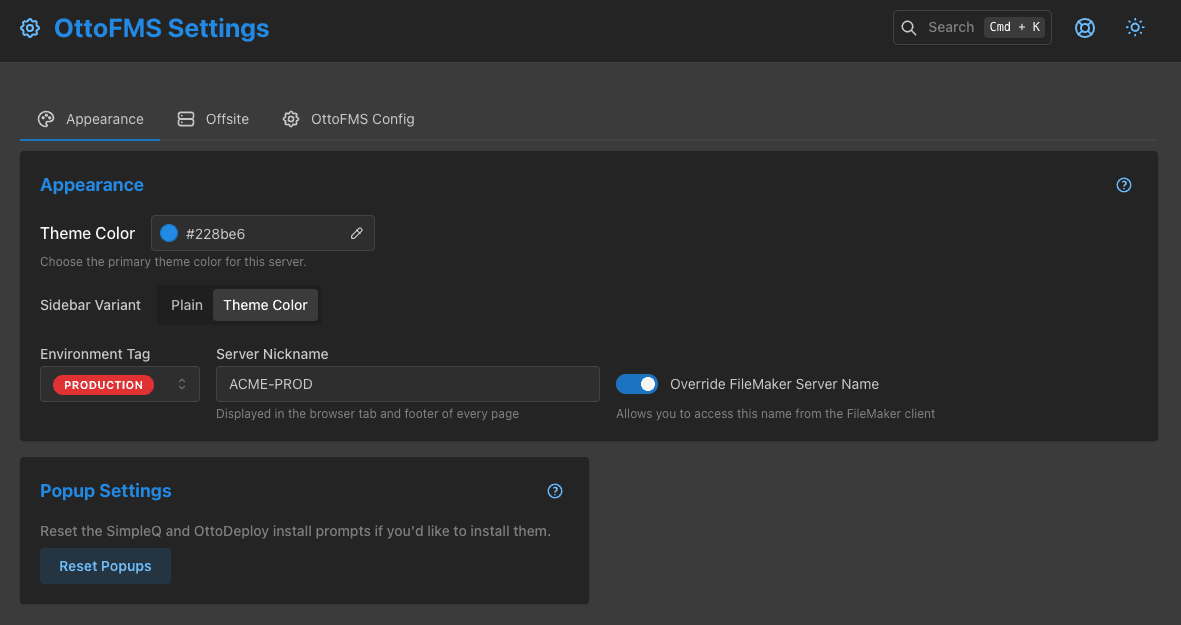Open the Environment Tag dropdown
Viewport: 1181px width, 625px height.
(119, 383)
